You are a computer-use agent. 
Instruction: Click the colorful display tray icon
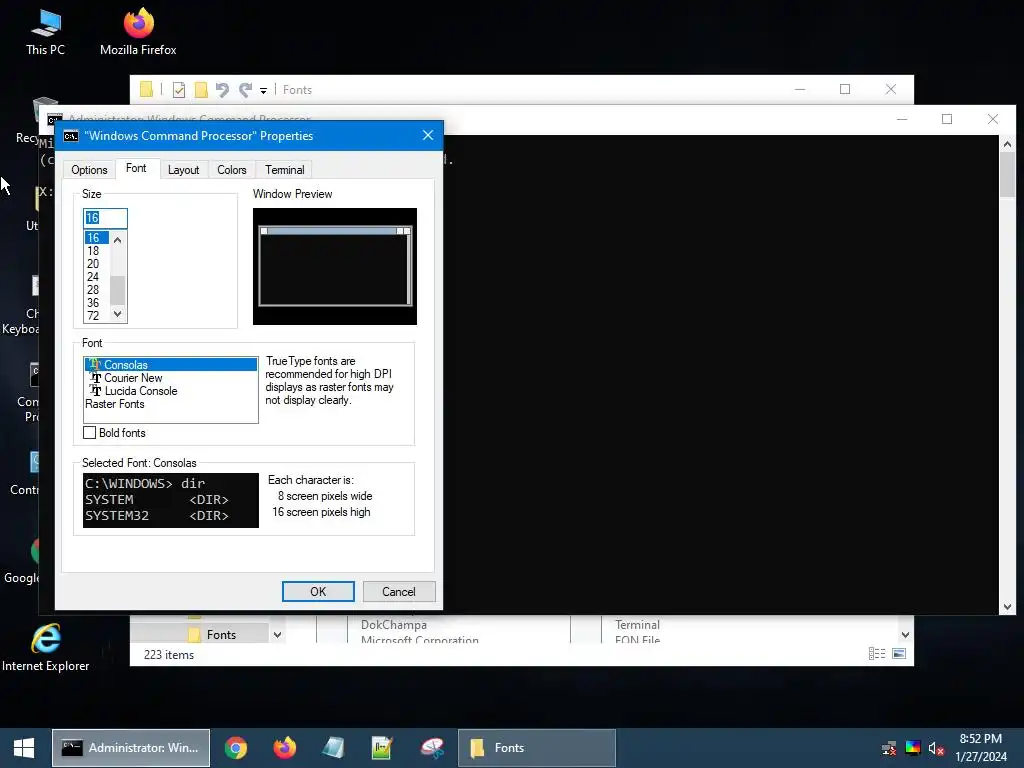tap(913, 748)
